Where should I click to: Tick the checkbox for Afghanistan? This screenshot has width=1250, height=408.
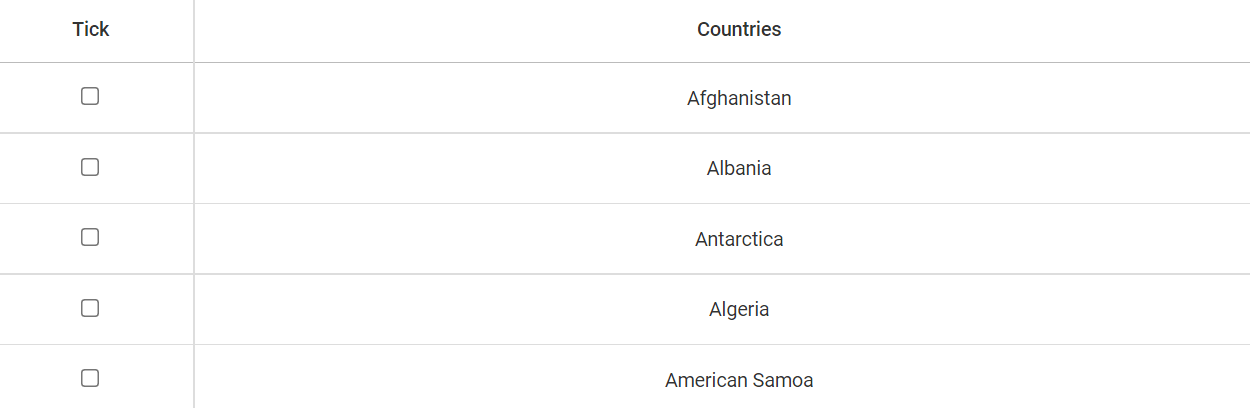[x=90, y=97]
